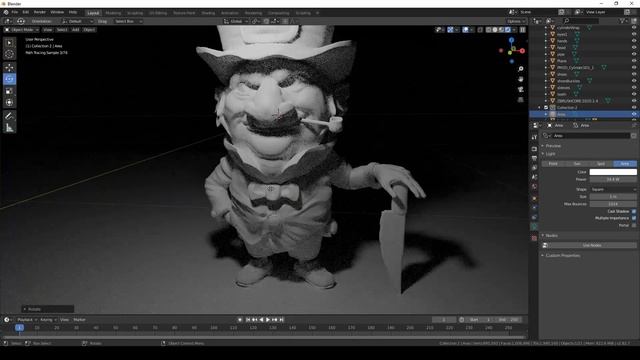Switch to the Shading workspace tab

208,13
